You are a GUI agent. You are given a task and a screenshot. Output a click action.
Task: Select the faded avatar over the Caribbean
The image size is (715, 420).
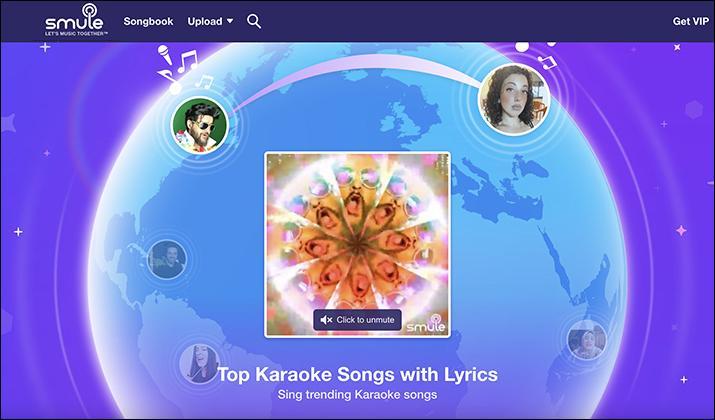click(167, 259)
